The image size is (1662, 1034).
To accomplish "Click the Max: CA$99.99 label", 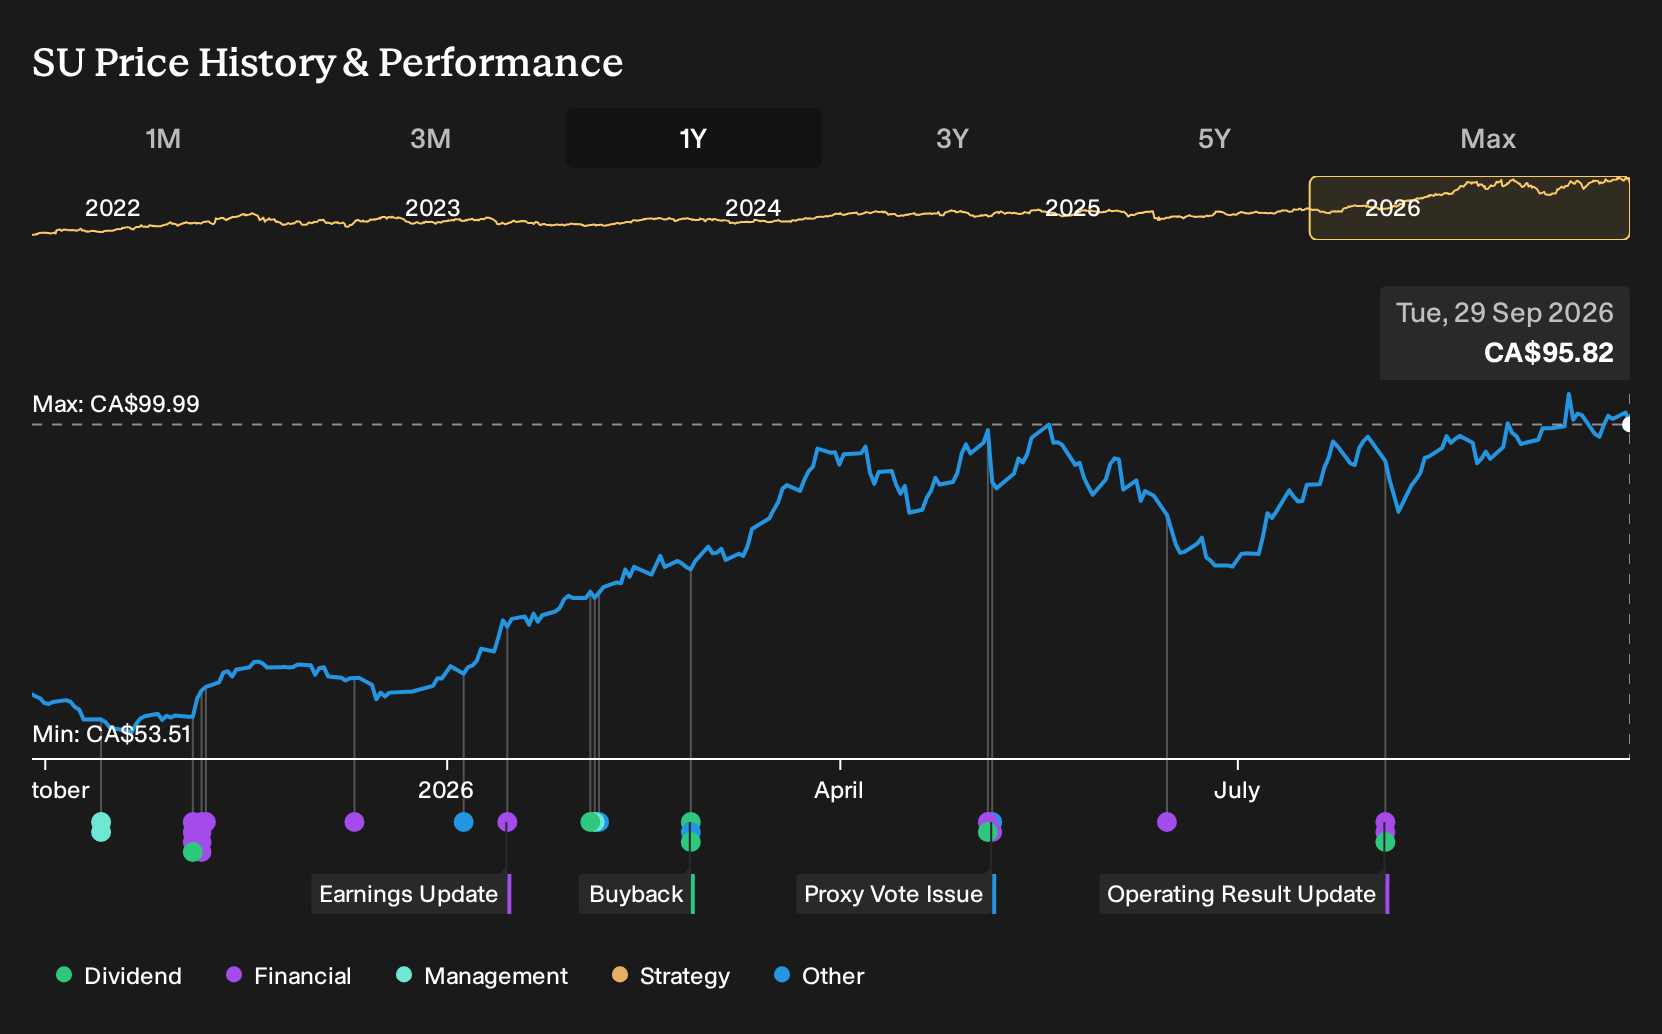I will coord(116,404).
